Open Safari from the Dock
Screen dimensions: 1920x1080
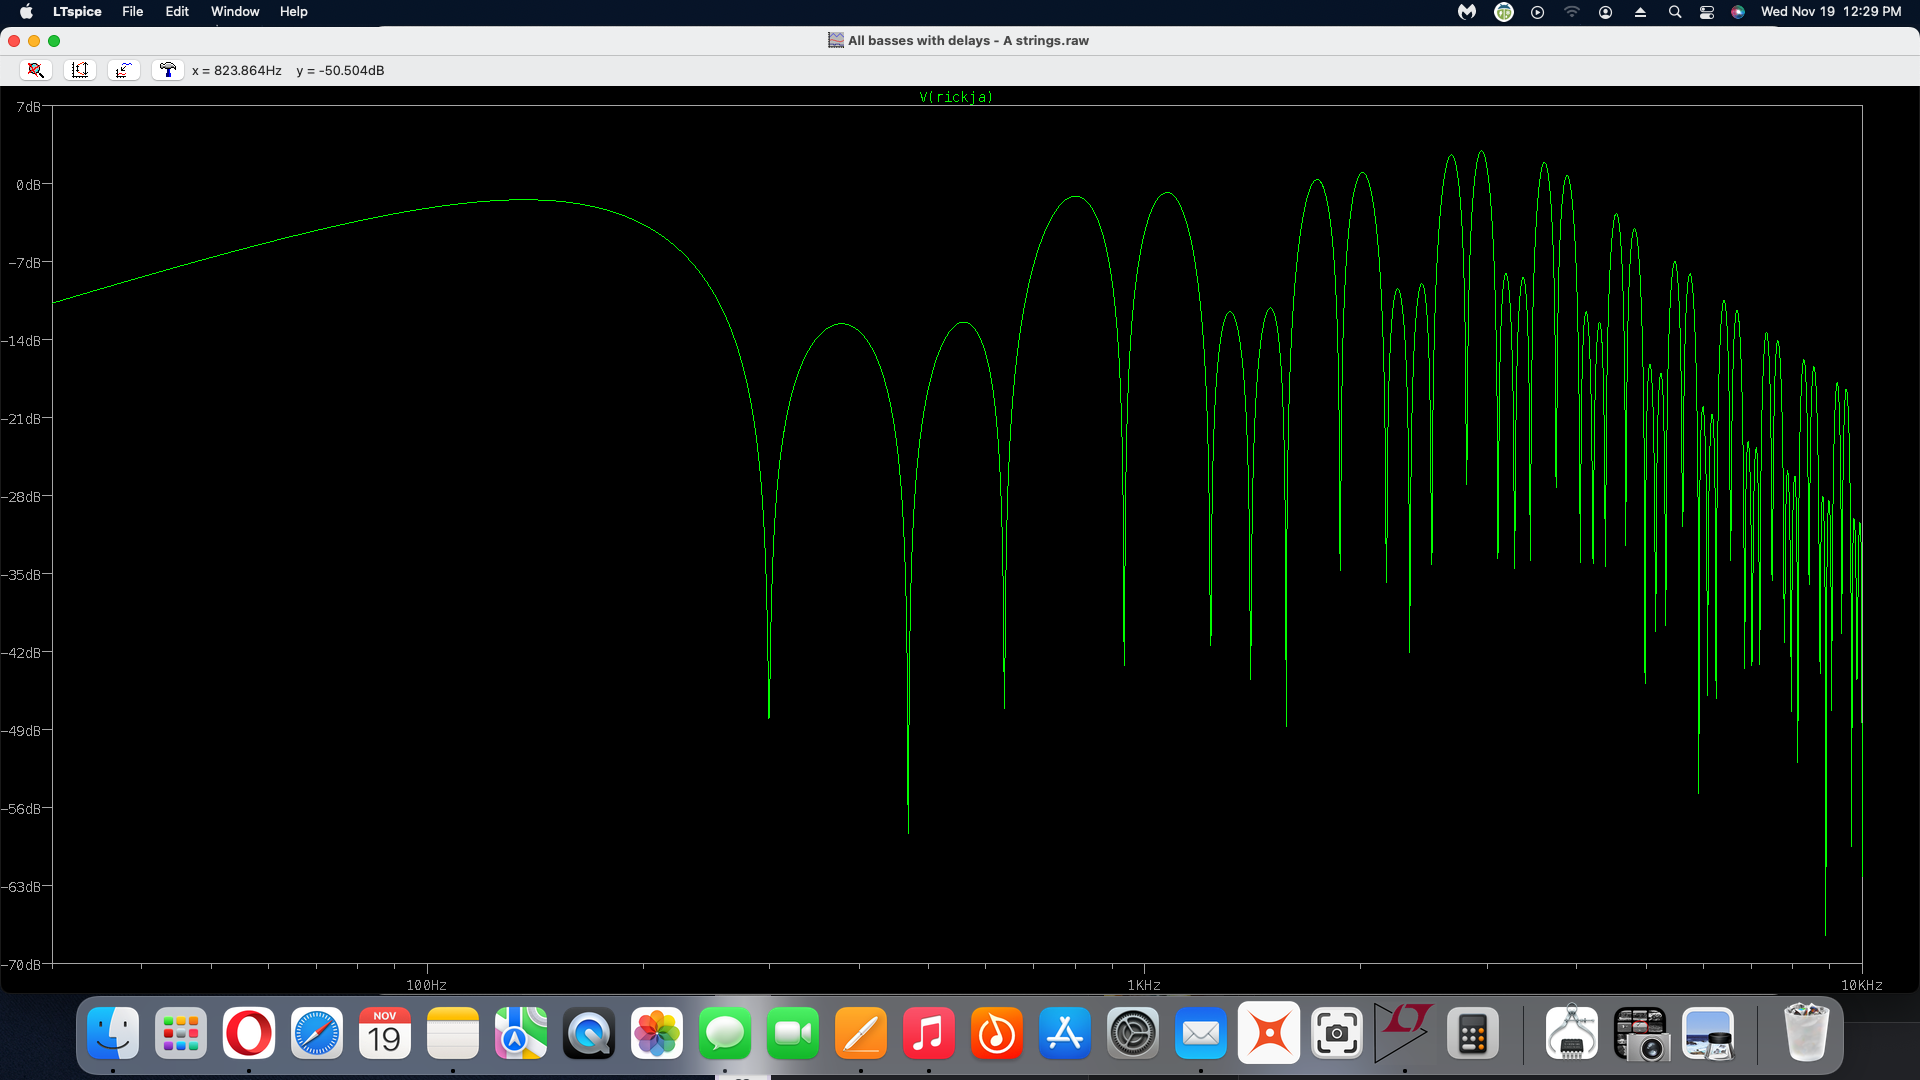pyautogui.click(x=317, y=1033)
